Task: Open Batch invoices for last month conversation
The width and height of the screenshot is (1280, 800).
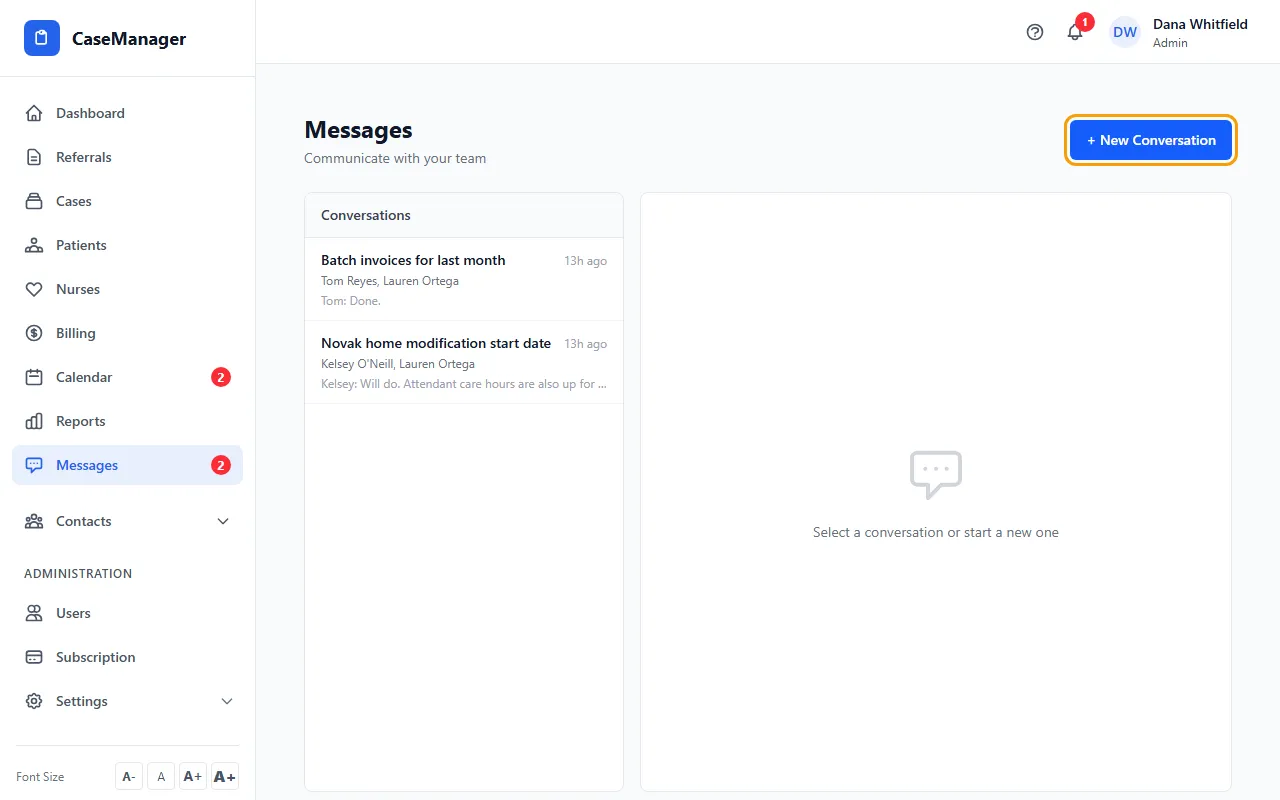Action: coord(464,279)
